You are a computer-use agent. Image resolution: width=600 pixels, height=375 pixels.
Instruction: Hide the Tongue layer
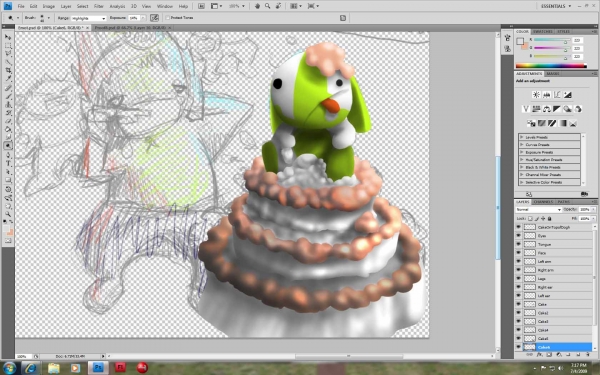[x=518, y=244]
